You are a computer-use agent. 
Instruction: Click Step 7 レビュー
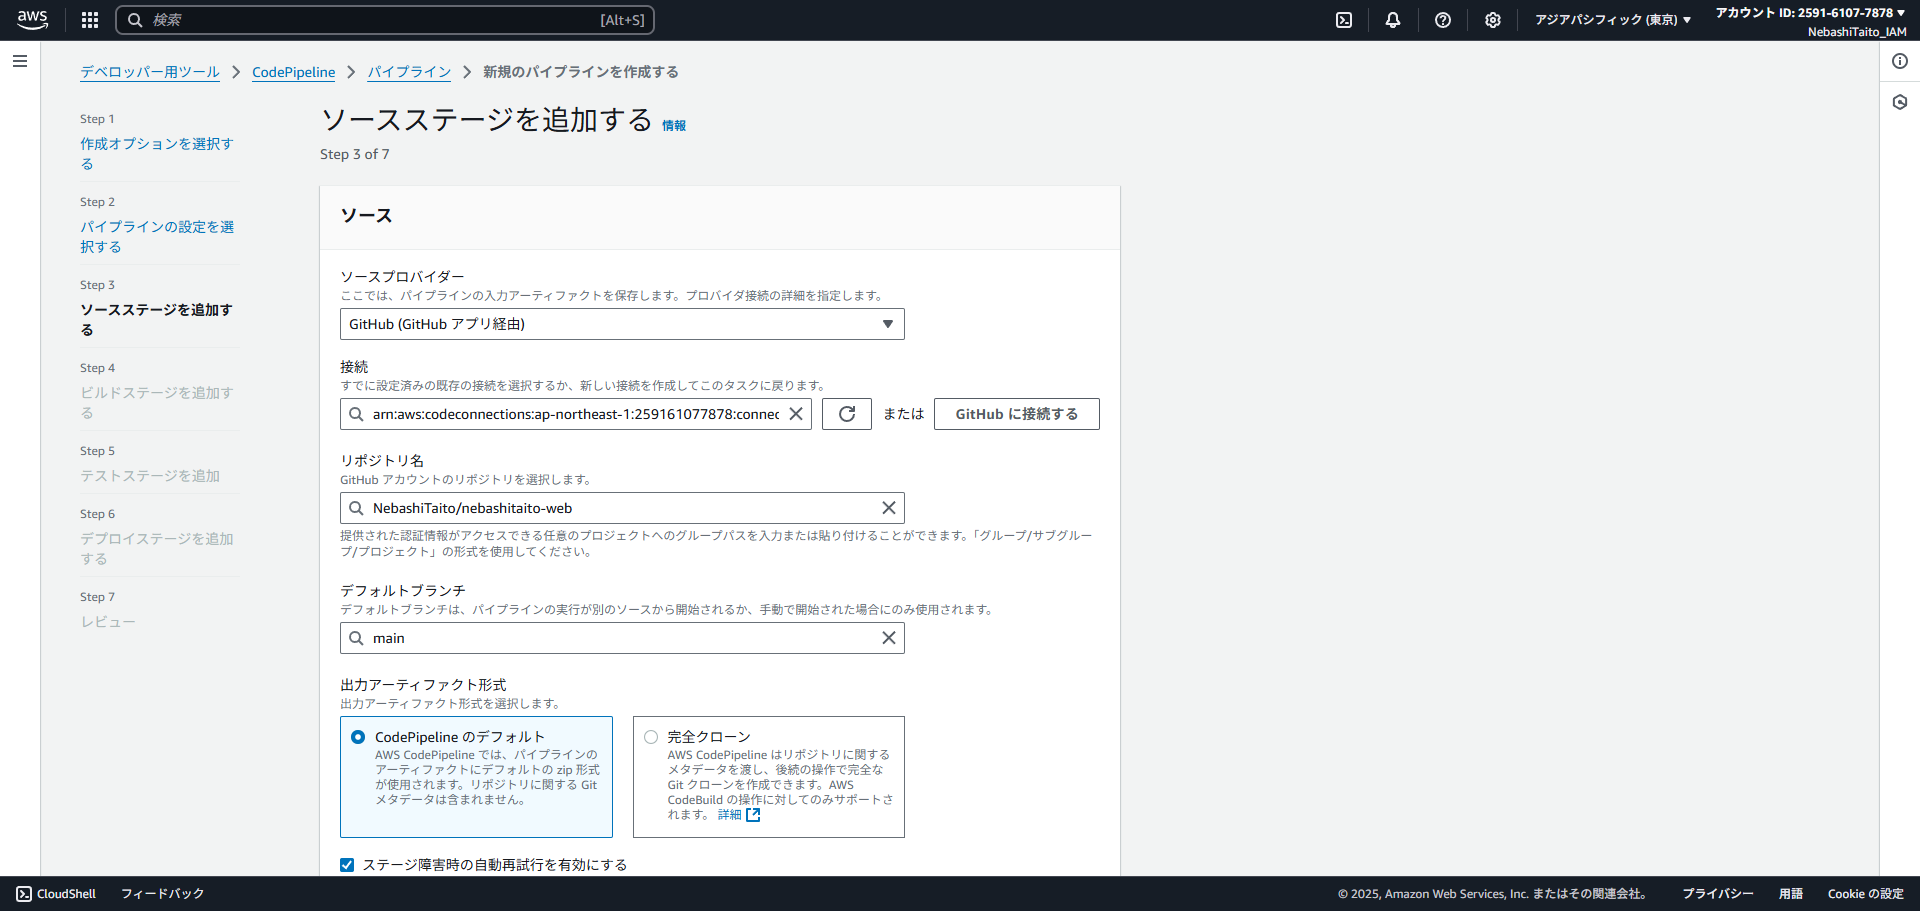[108, 622]
